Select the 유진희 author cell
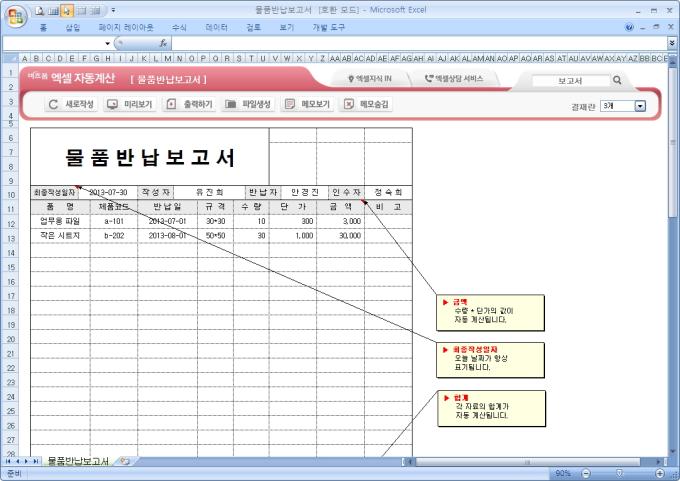 click(x=209, y=193)
